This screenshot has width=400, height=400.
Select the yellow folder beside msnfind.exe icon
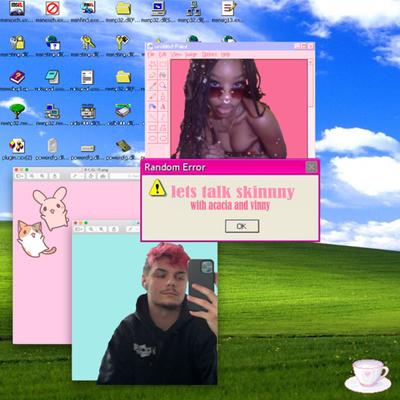(x=123, y=8)
